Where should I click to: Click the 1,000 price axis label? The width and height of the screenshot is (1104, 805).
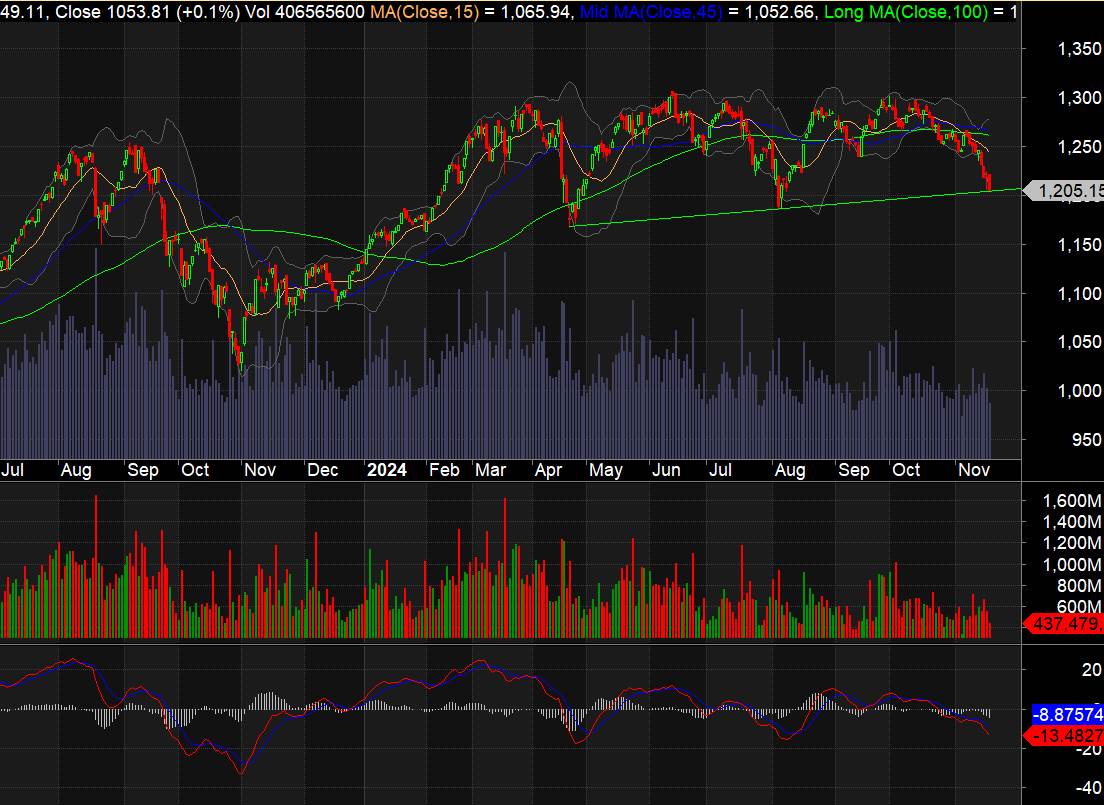tap(1078, 391)
